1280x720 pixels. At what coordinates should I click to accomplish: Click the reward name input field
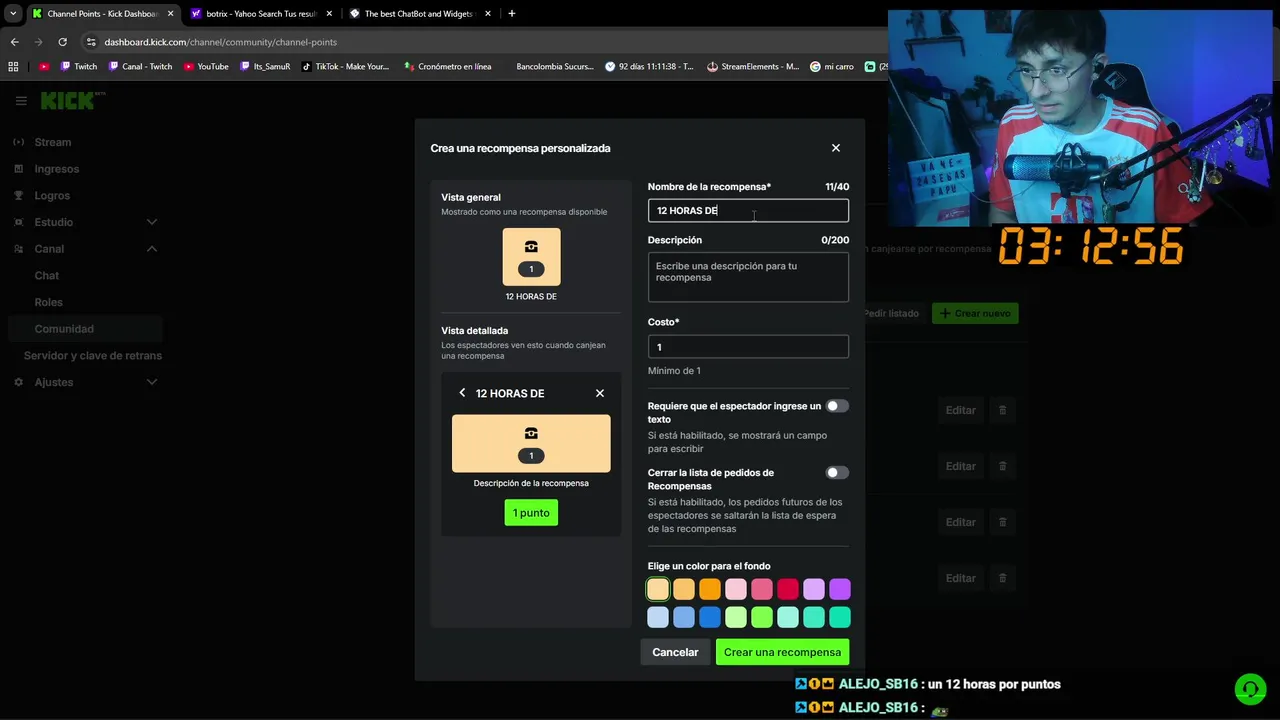[748, 211]
